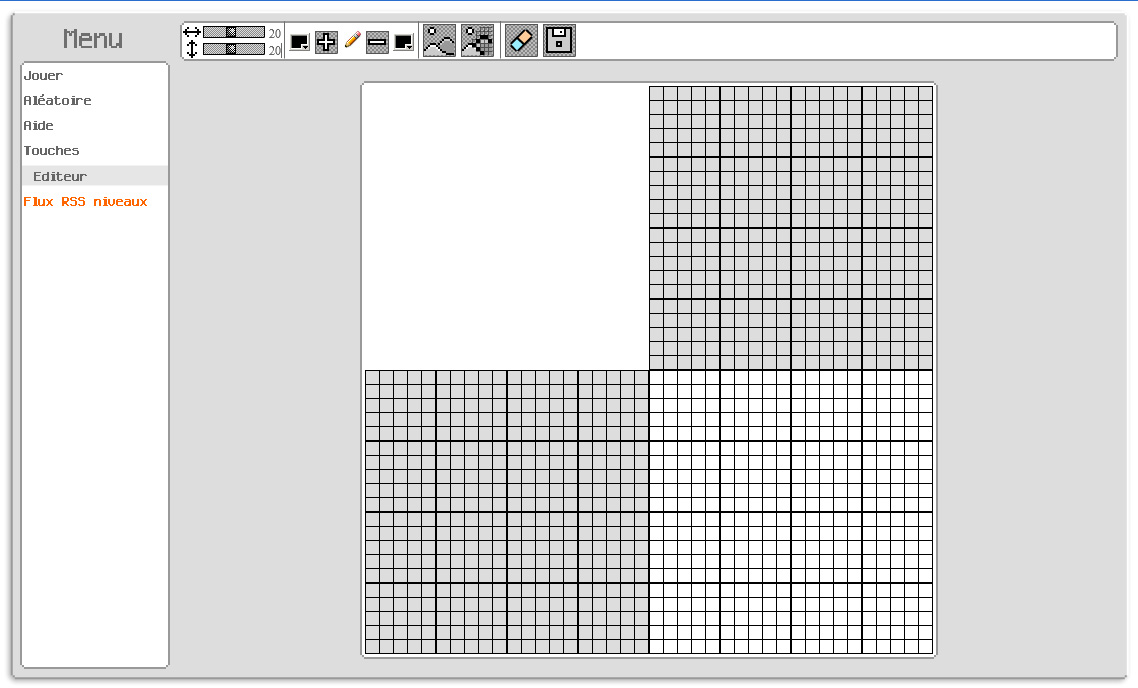Open the Jouer menu item

click(44, 76)
